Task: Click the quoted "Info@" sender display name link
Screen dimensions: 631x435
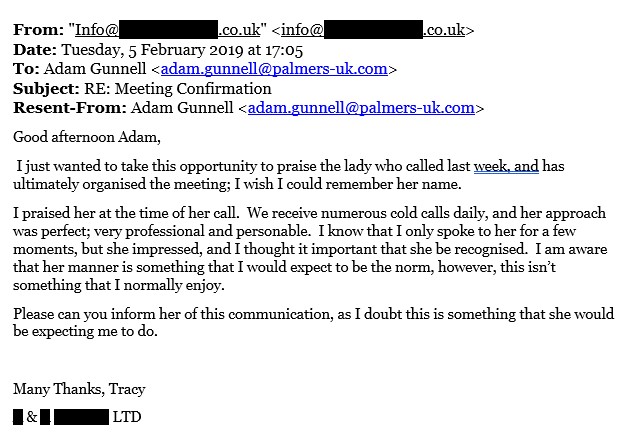Action: click(167, 30)
